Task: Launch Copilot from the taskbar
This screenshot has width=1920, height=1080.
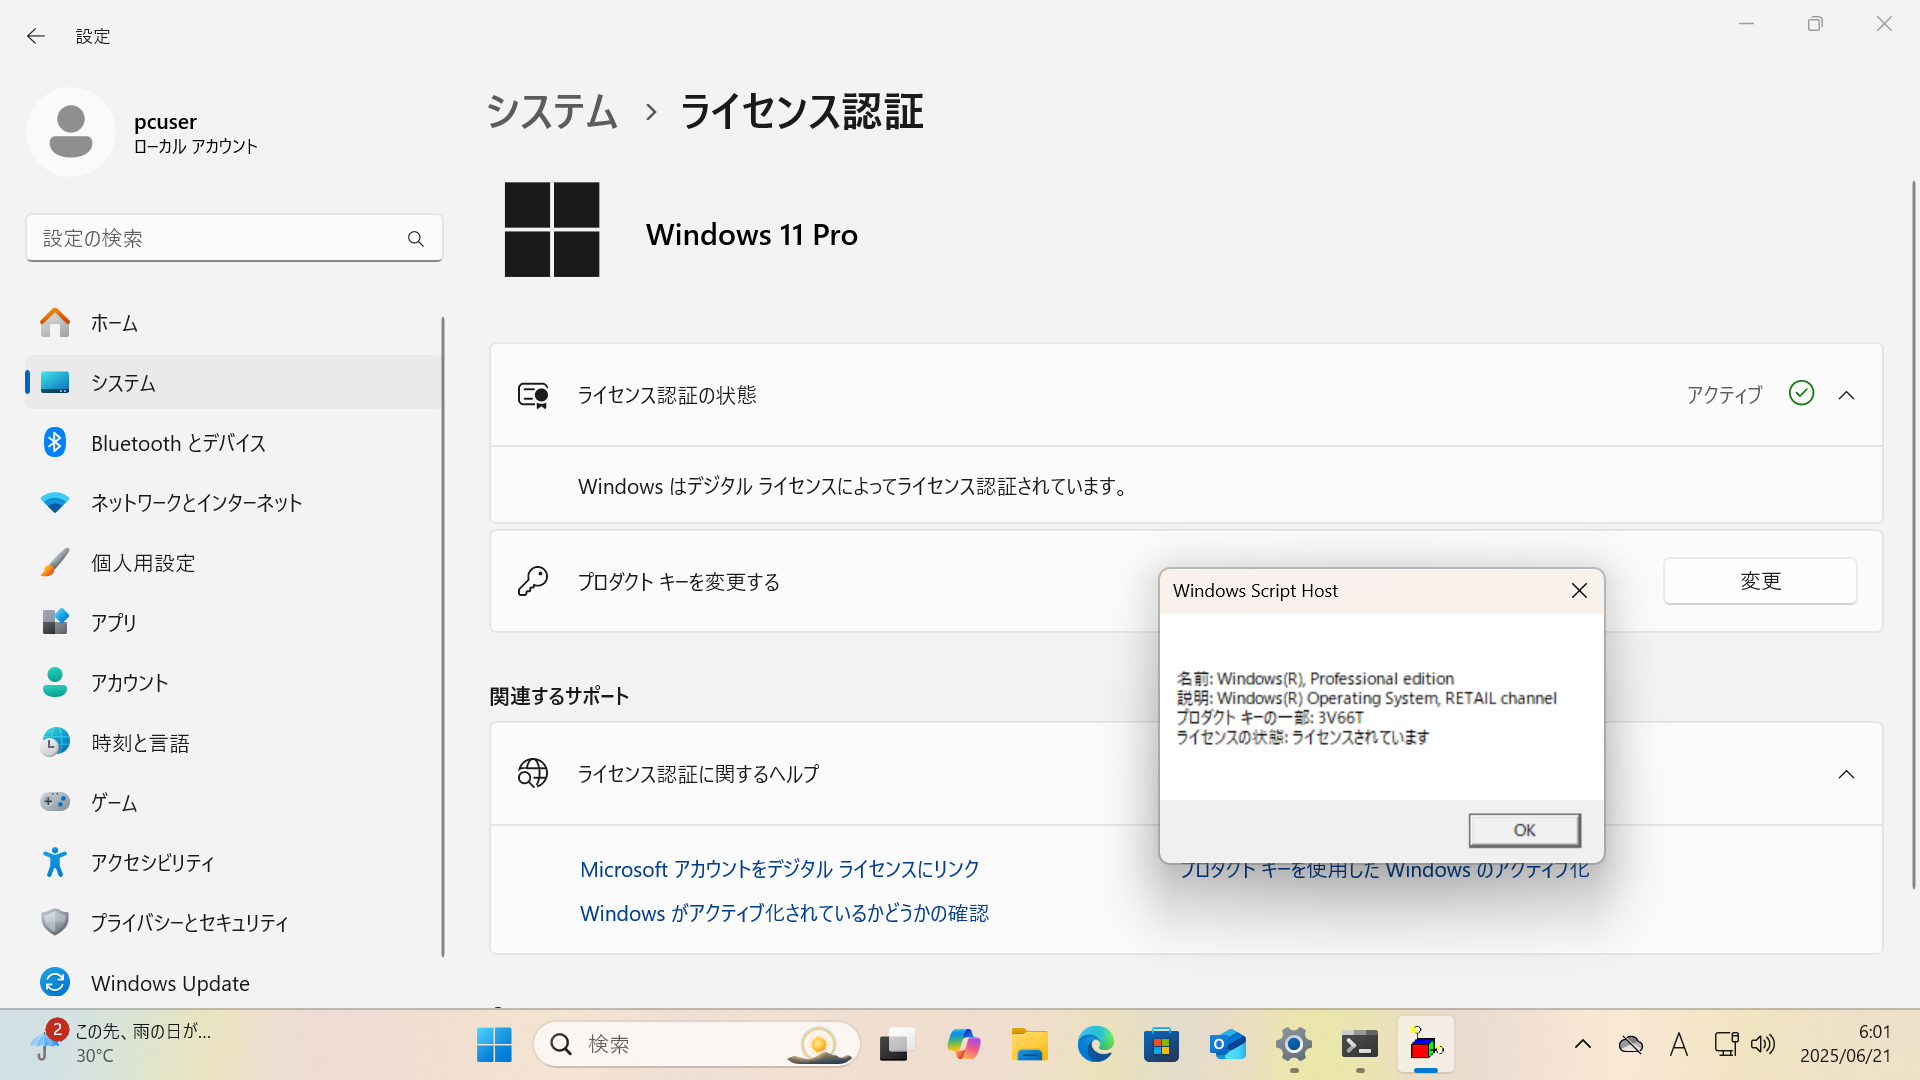Action: (x=963, y=1045)
